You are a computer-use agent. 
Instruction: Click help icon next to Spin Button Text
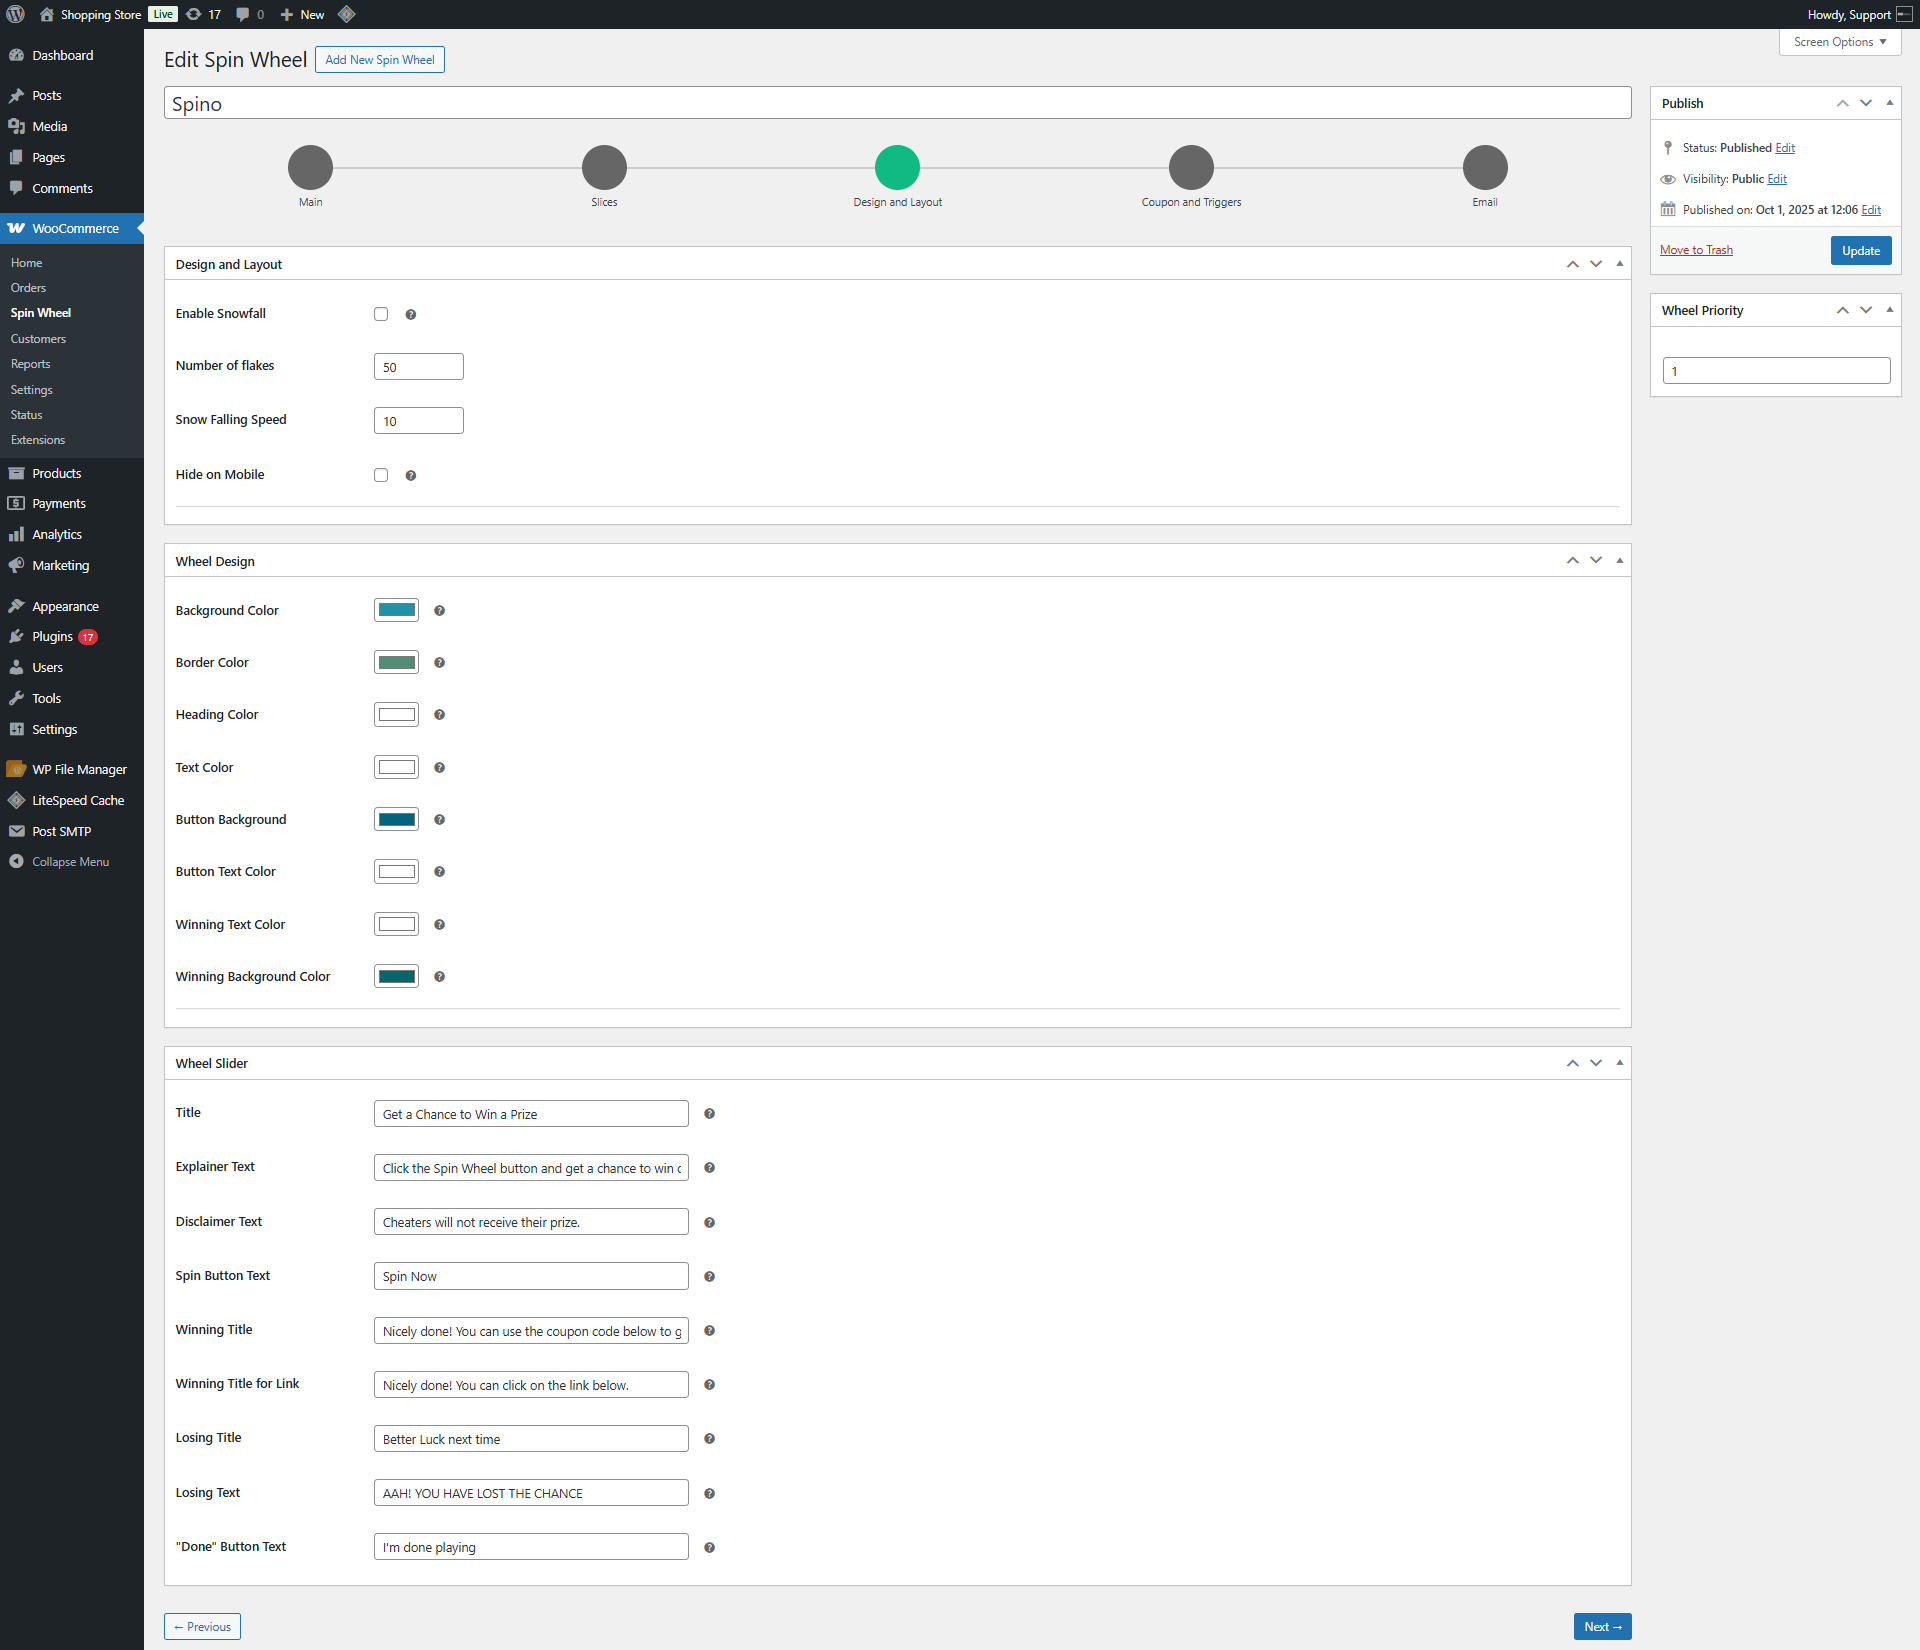pos(709,1276)
